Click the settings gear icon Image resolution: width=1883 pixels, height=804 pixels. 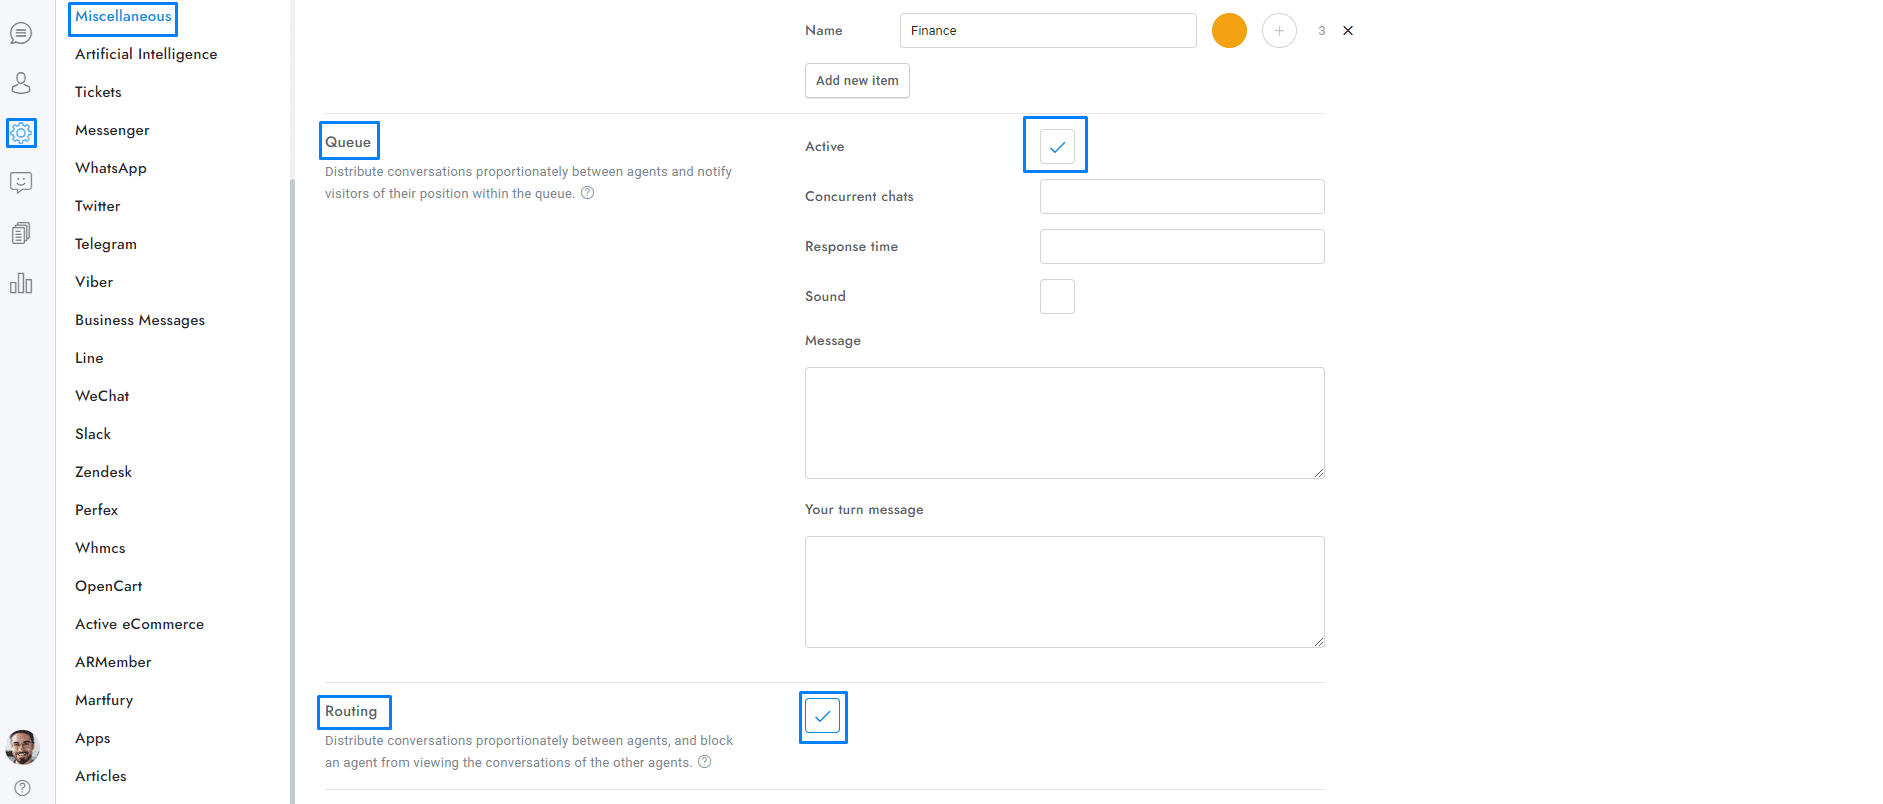click(x=21, y=133)
